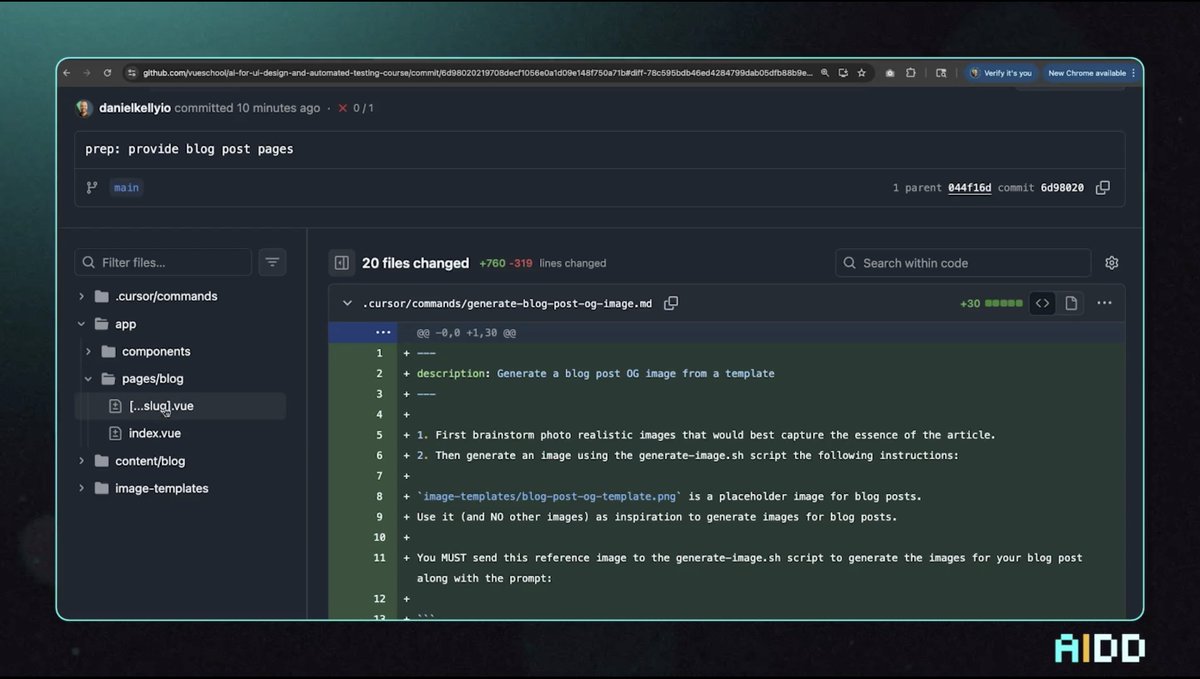
Task: Expand the image-templates folder
Action: coord(82,488)
